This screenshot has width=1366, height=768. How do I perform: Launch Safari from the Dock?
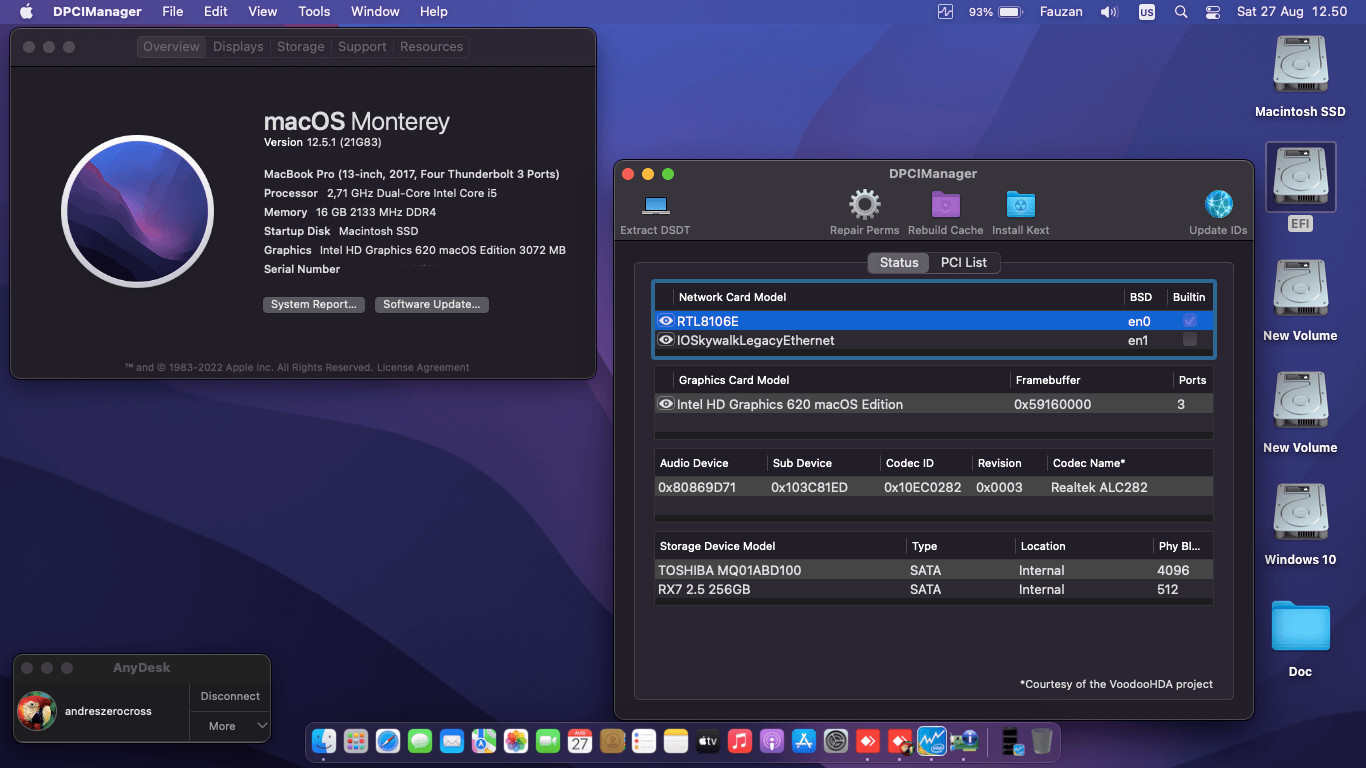(389, 742)
